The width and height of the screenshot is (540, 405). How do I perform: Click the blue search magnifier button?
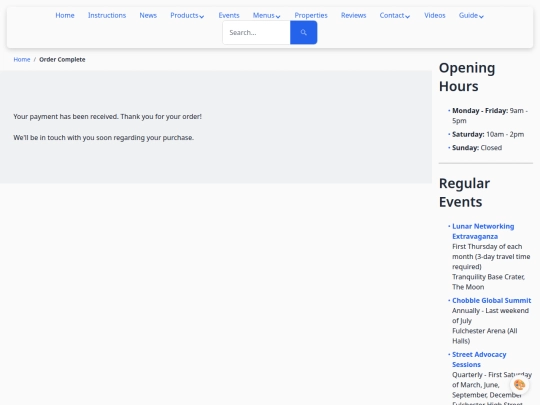303,32
